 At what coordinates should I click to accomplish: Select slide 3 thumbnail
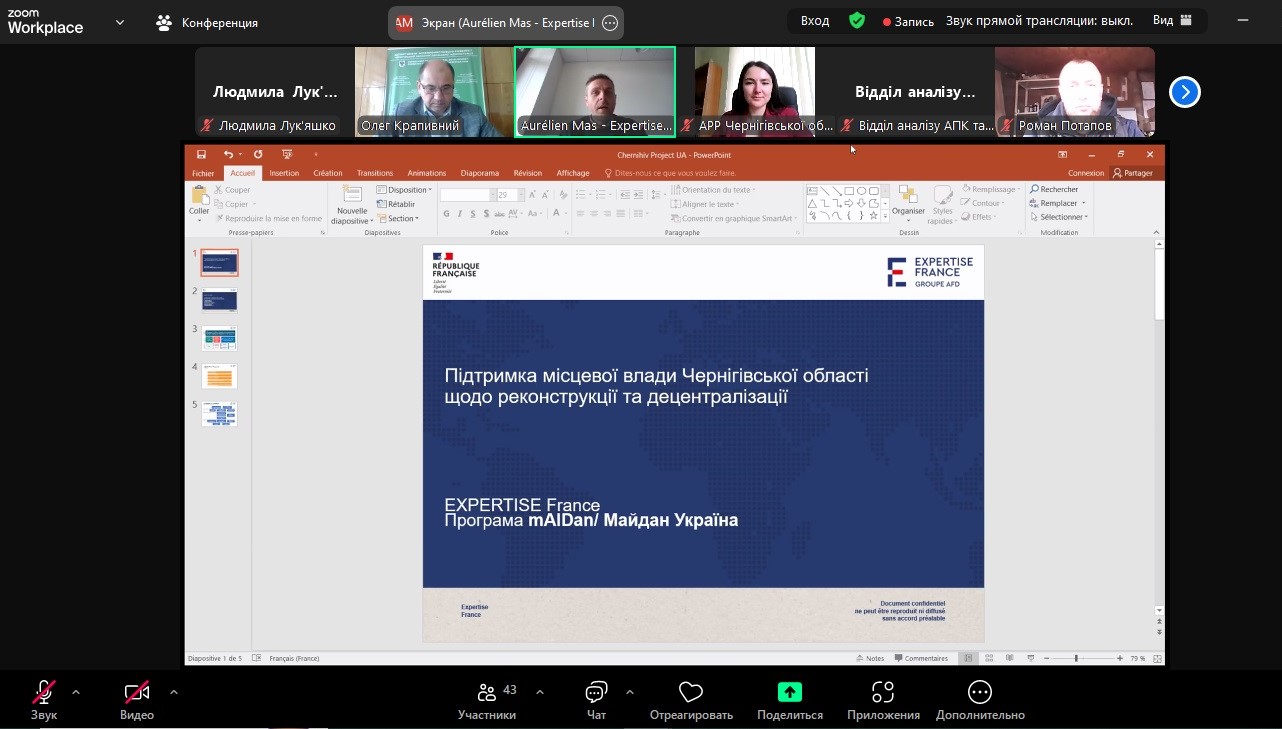tap(219, 338)
